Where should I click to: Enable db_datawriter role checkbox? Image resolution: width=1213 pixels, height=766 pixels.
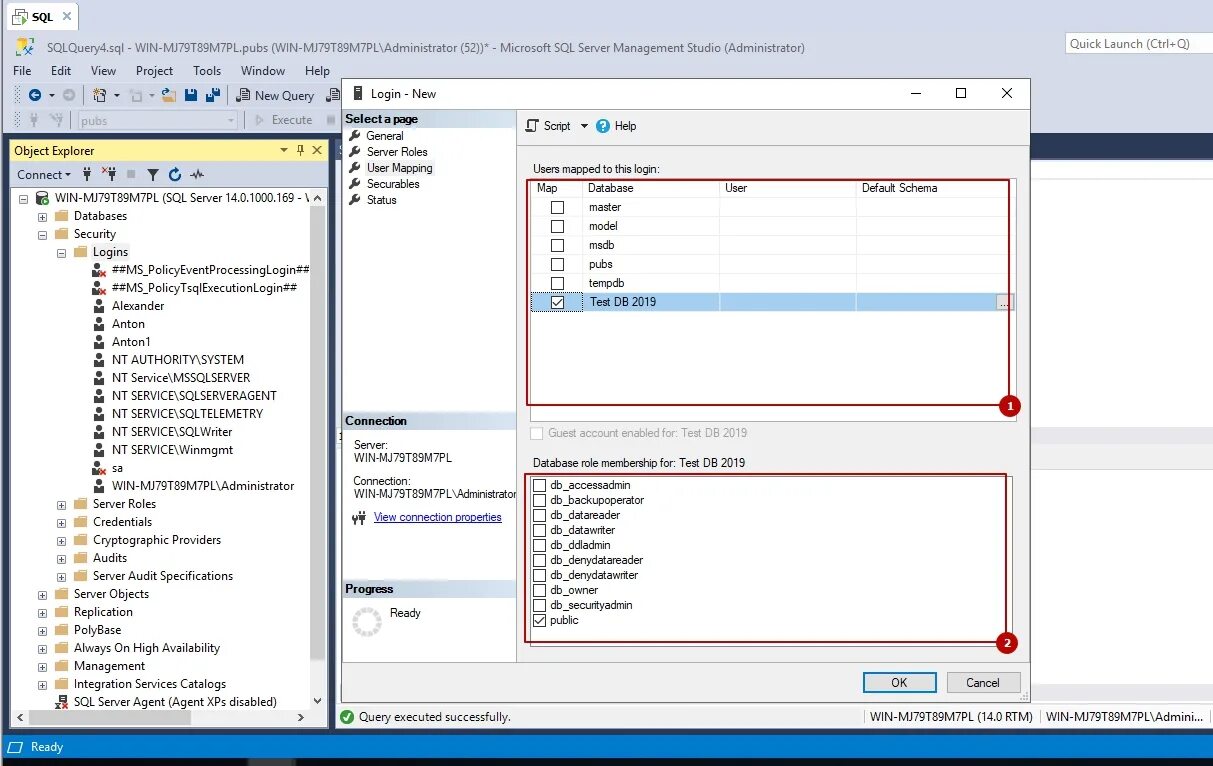[x=540, y=531]
